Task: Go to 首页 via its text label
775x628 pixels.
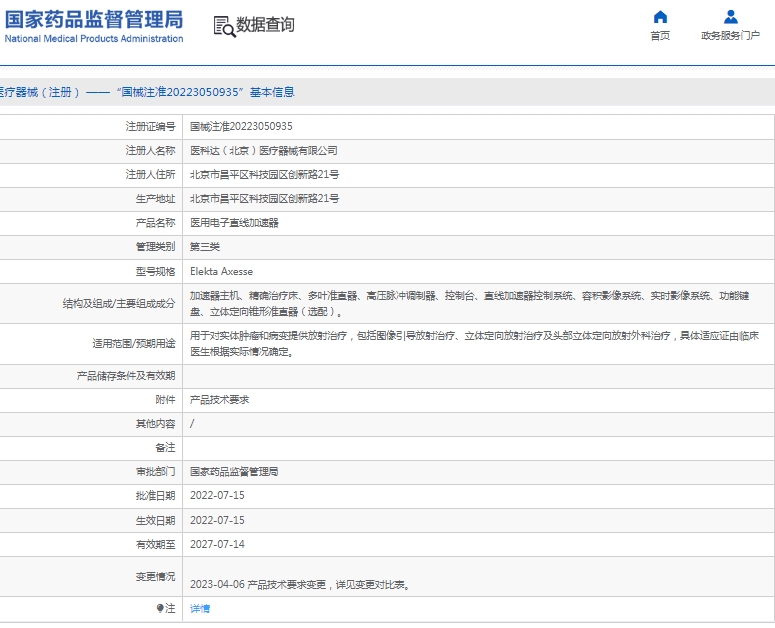Action: point(660,36)
